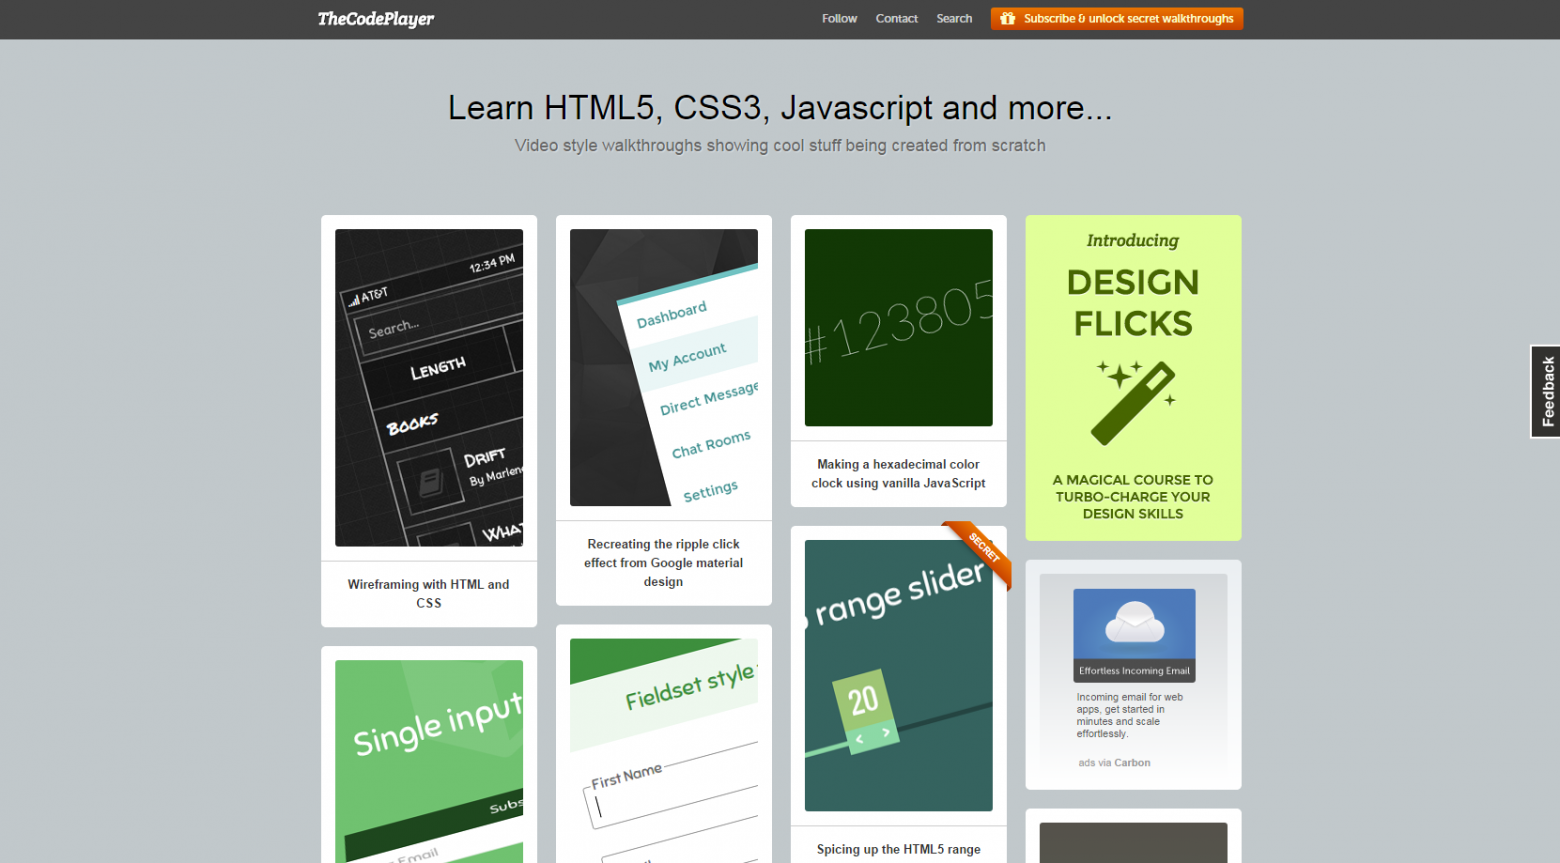1560x863 pixels.
Task: Click the SECRET ribbon on range slider card
Action: point(981,551)
